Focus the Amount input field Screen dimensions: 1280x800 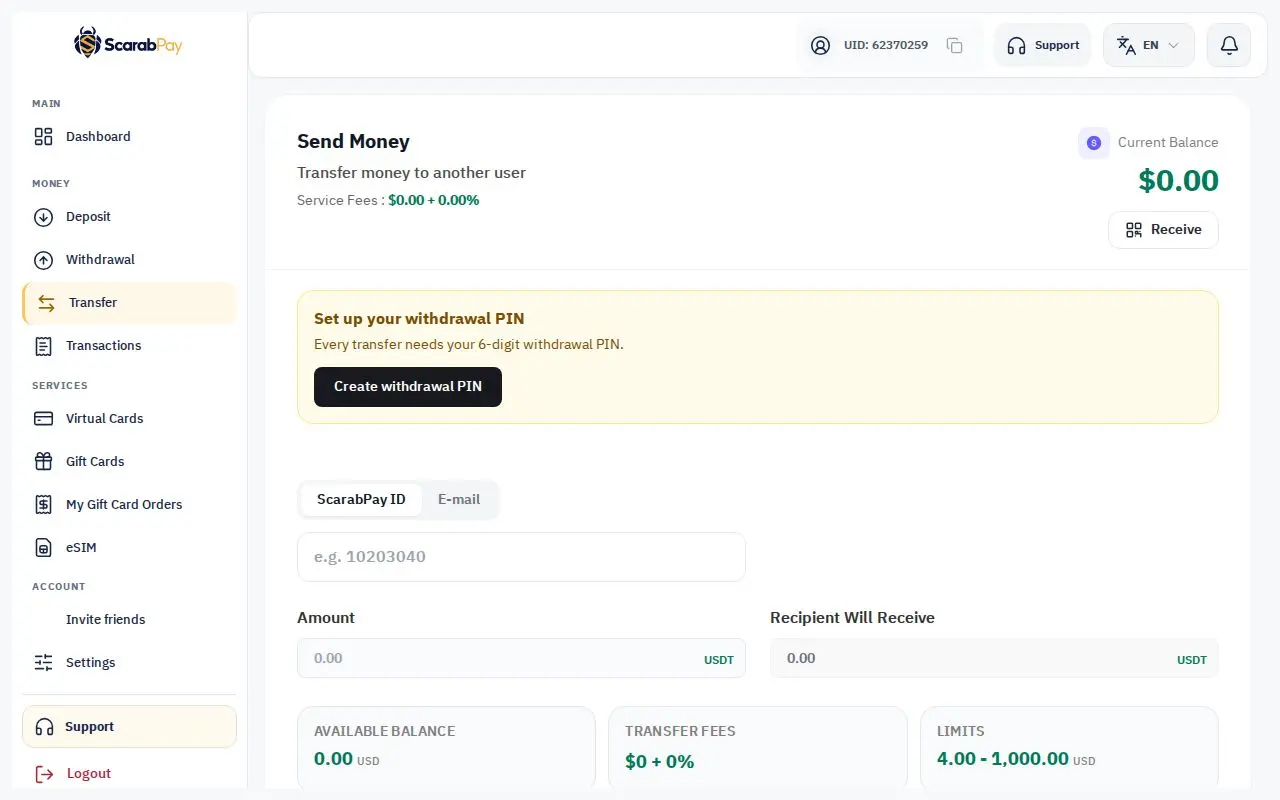coord(521,658)
